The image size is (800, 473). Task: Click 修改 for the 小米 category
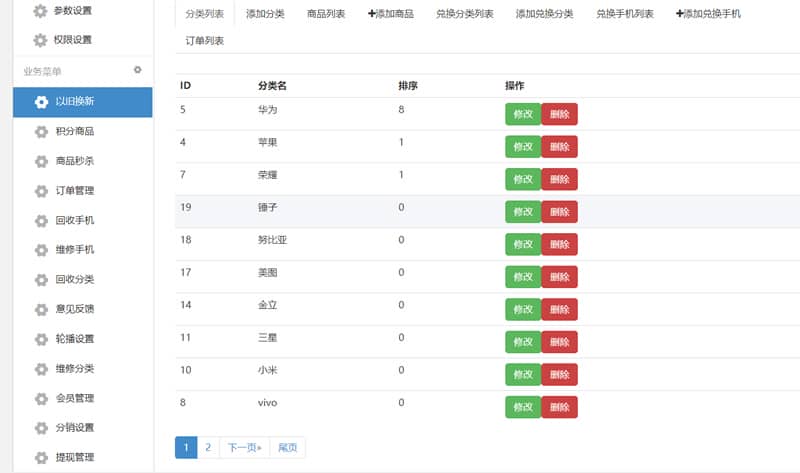523,375
